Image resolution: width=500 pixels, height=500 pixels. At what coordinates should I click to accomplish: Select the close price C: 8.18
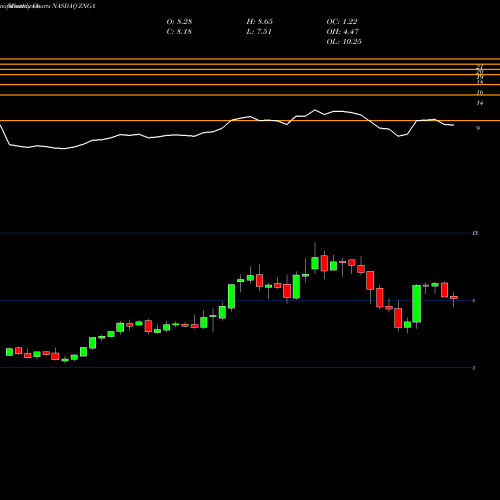(x=179, y=32)
